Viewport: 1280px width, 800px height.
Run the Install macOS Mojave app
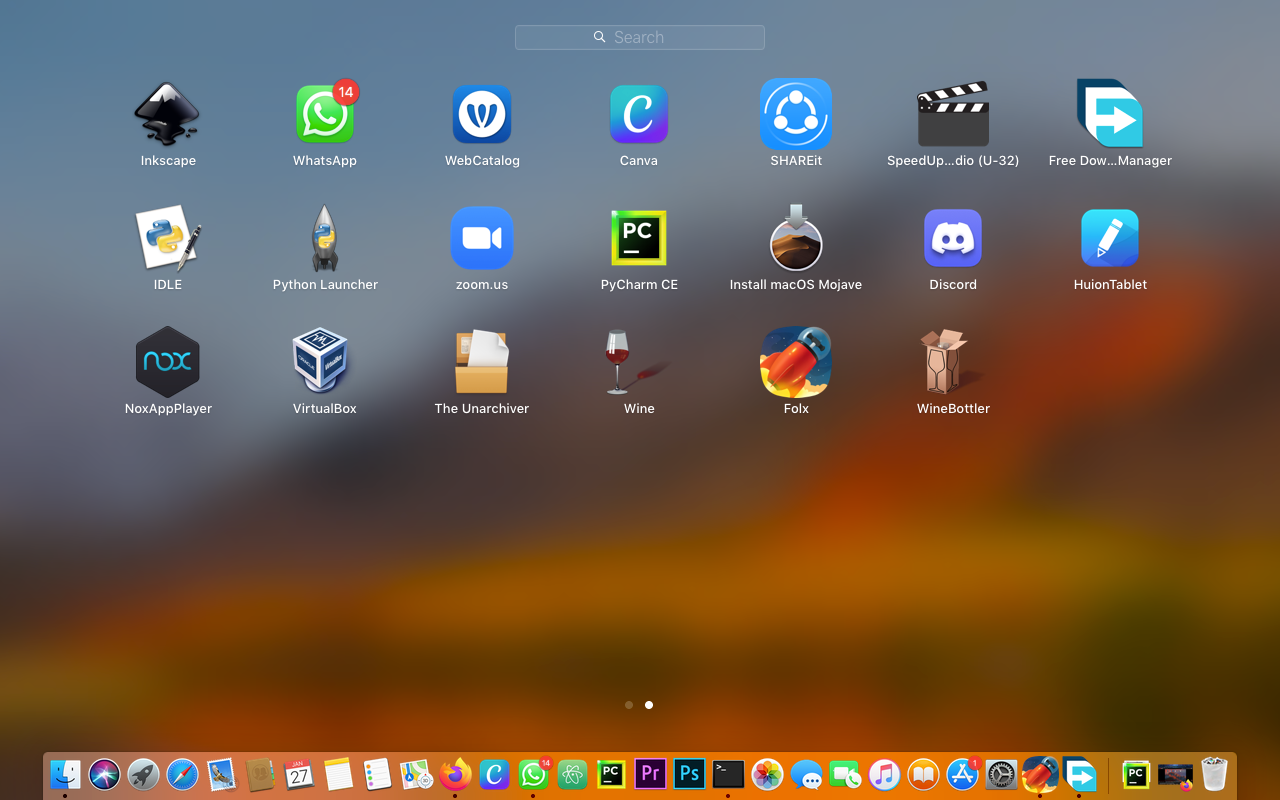(x=796, y=237)
